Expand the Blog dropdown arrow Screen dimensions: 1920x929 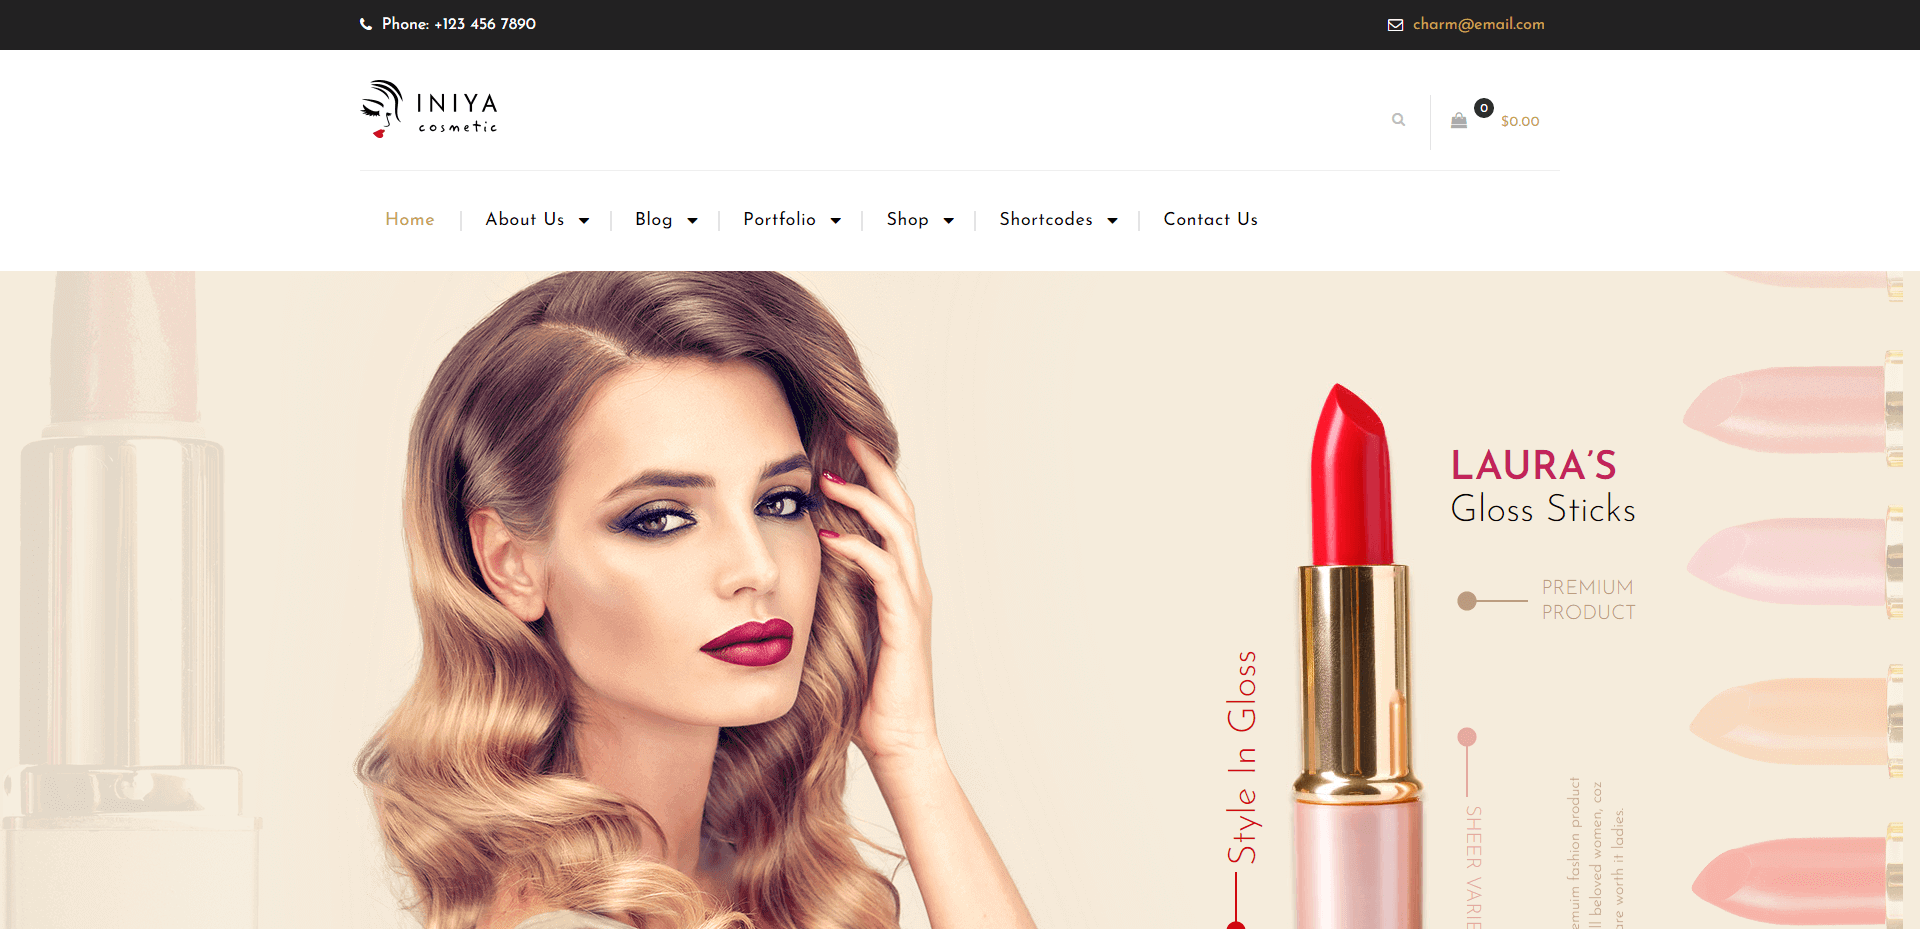click(x=692, y=220)
